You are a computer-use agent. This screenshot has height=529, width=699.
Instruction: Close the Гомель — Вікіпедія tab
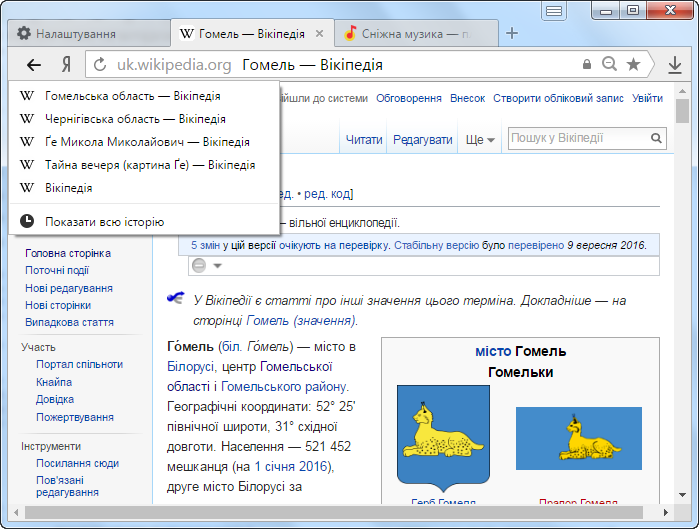[x=319, y=34]
